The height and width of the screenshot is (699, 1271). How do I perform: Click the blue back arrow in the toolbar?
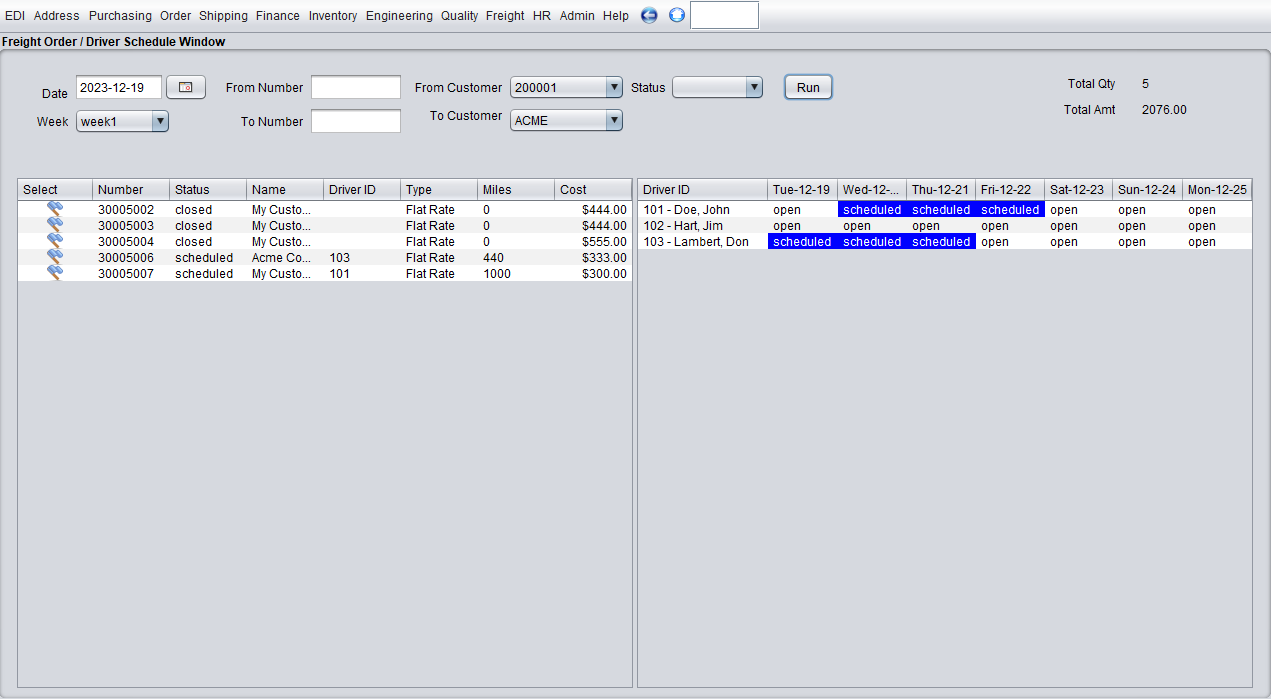pyautogui.click(x=648, y=15)
